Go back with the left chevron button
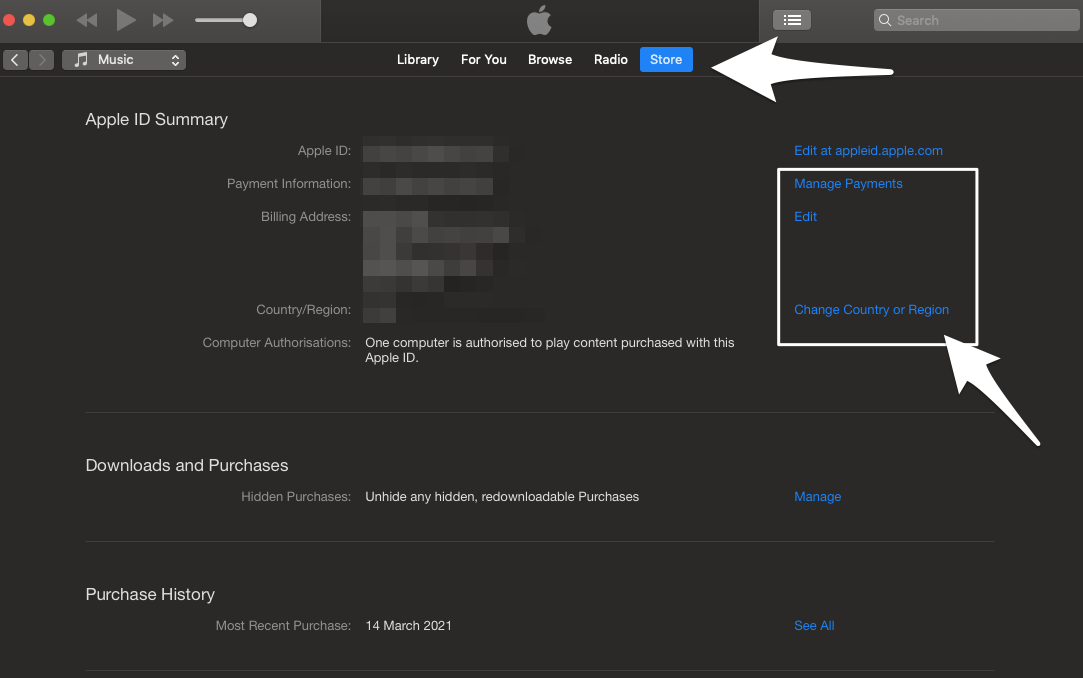The width and height of the screenshot is (1083, 678). coord(15,60)
